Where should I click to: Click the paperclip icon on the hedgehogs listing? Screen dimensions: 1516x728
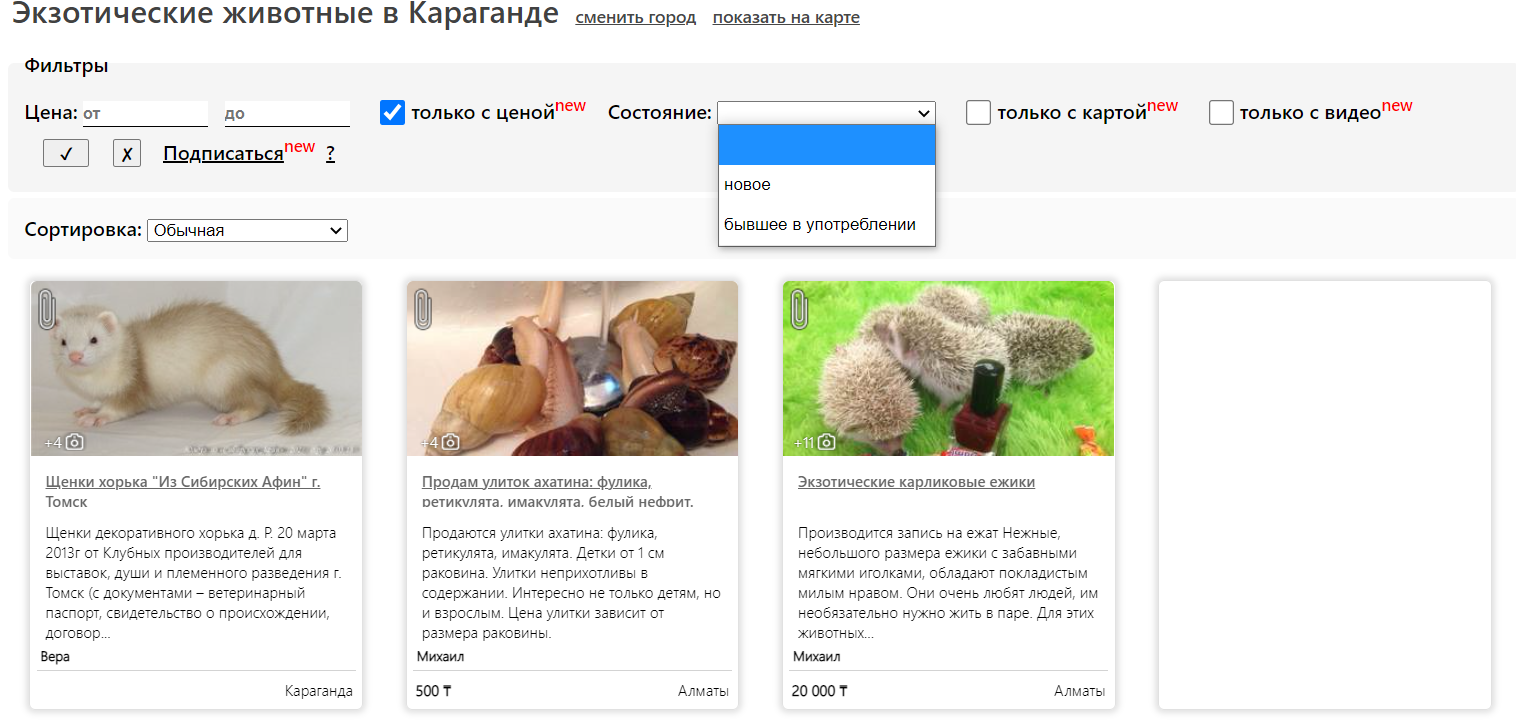pos(799,309)
